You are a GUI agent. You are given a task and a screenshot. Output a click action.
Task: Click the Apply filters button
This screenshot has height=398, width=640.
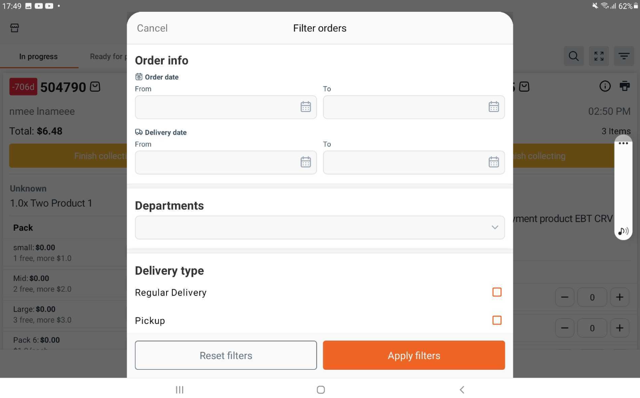[x=414, y=356]
